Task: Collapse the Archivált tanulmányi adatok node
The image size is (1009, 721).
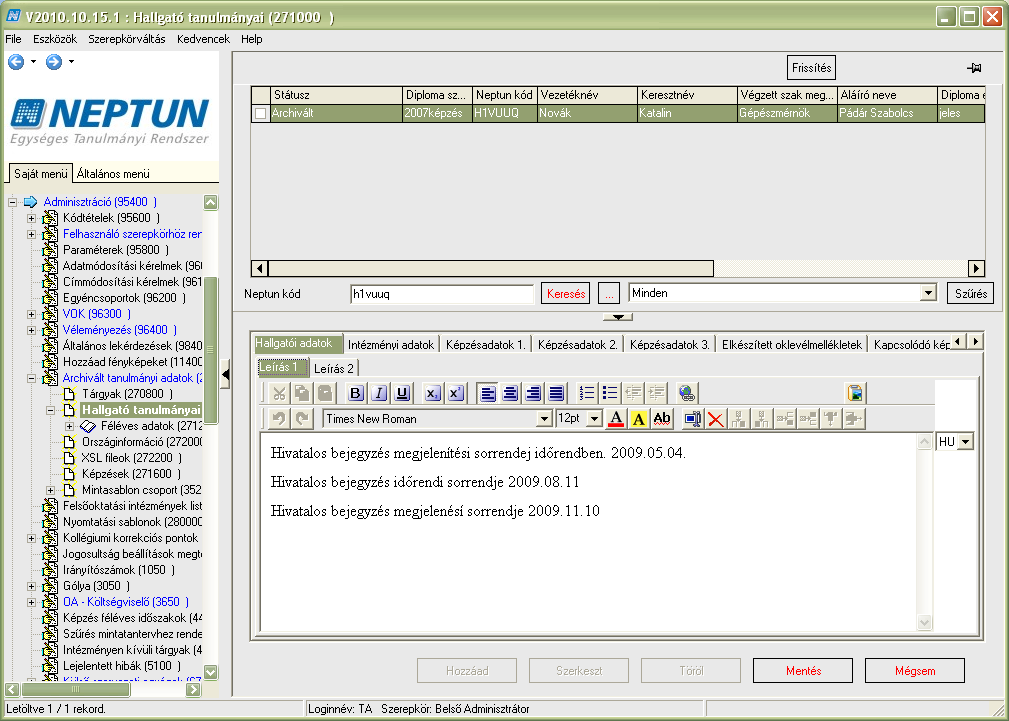Action: 31,379
